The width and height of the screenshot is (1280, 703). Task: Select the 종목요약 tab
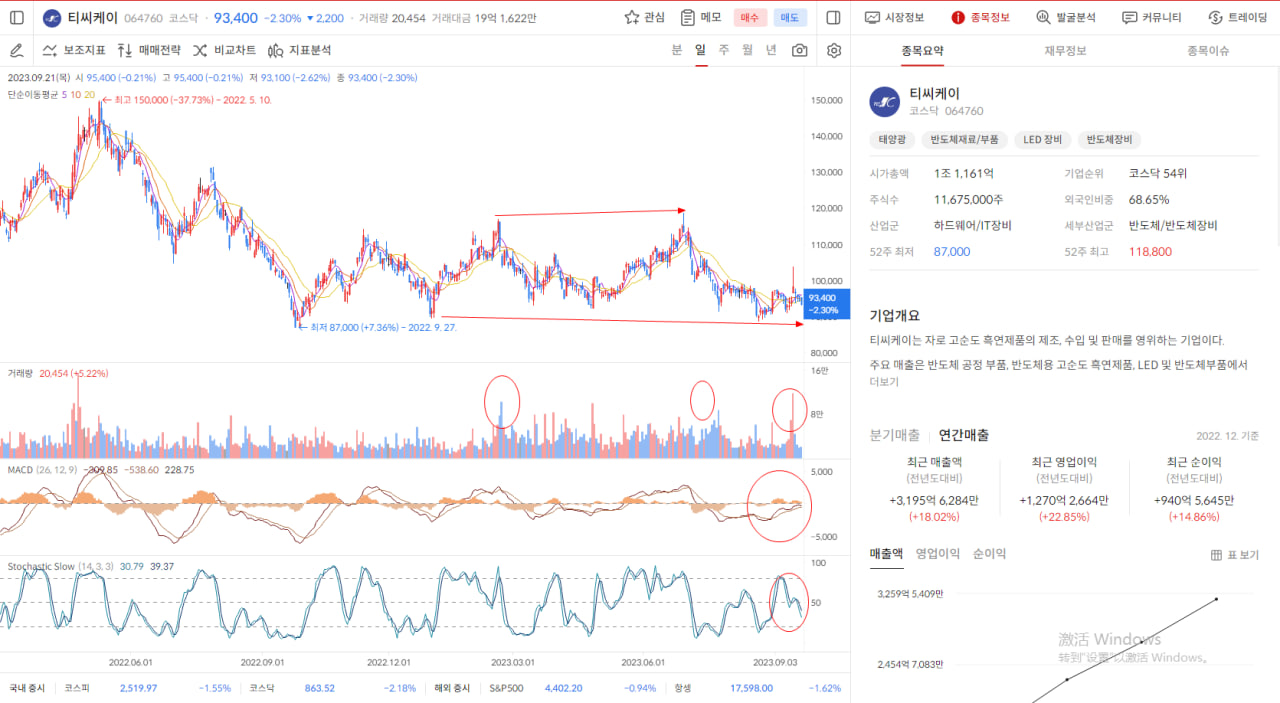point(922,50)
